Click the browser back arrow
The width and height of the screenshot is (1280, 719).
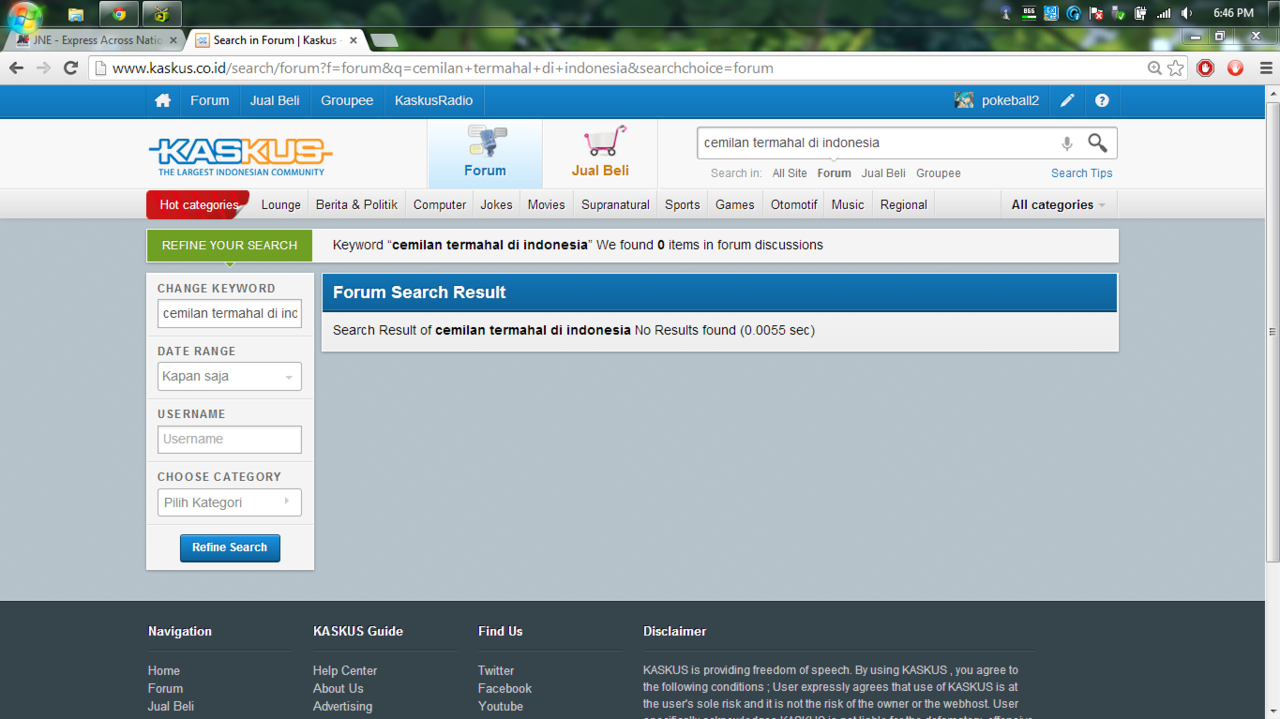tap(16, 68)
